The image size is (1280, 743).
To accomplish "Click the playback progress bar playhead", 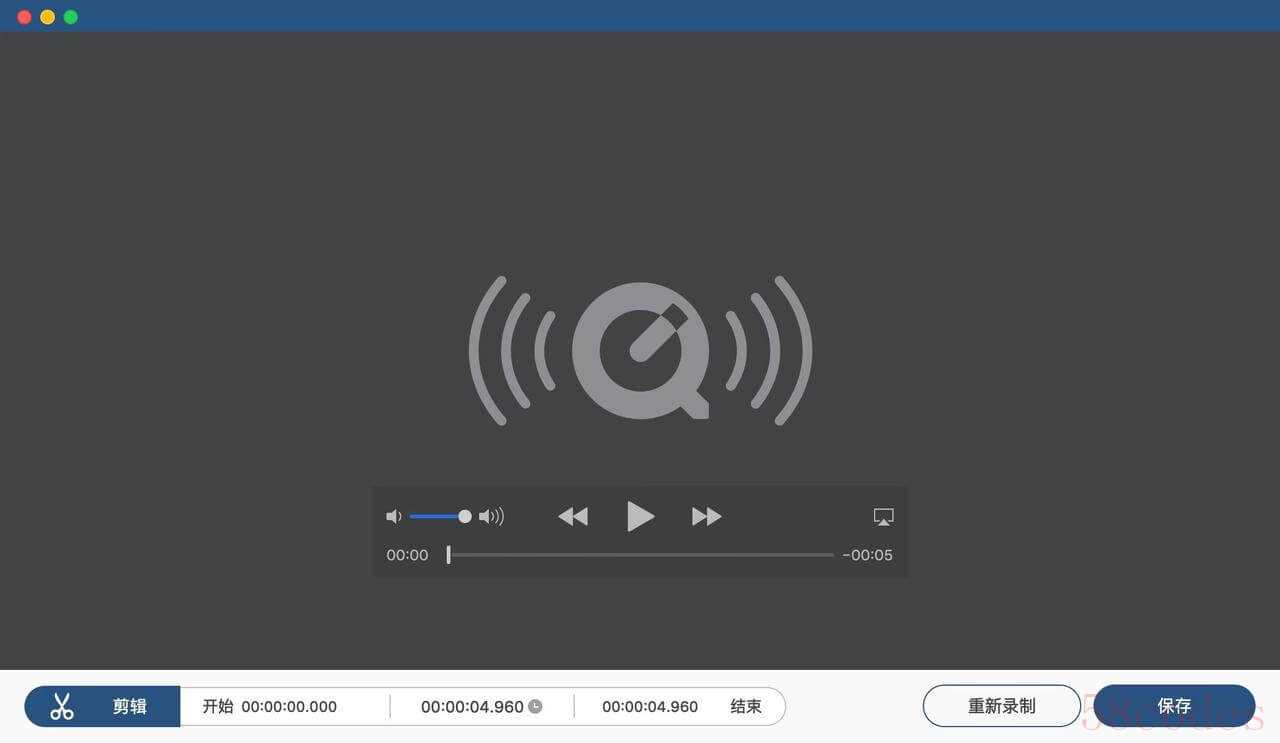I will (x=448, y=554).
